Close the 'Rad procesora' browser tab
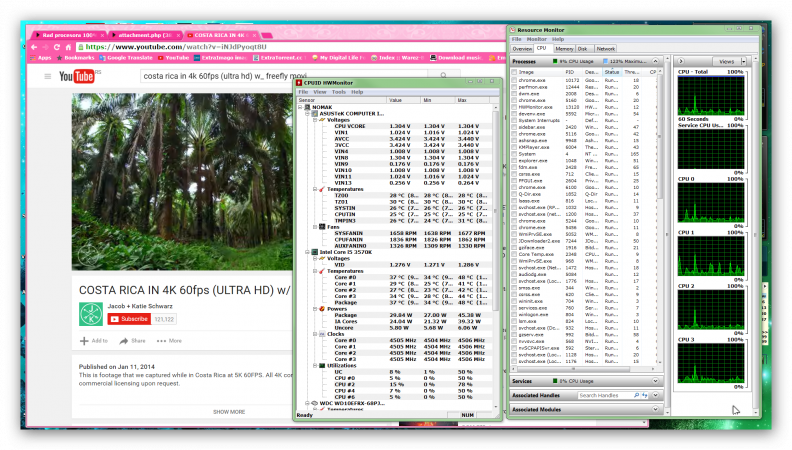 [x=102, y=35]
